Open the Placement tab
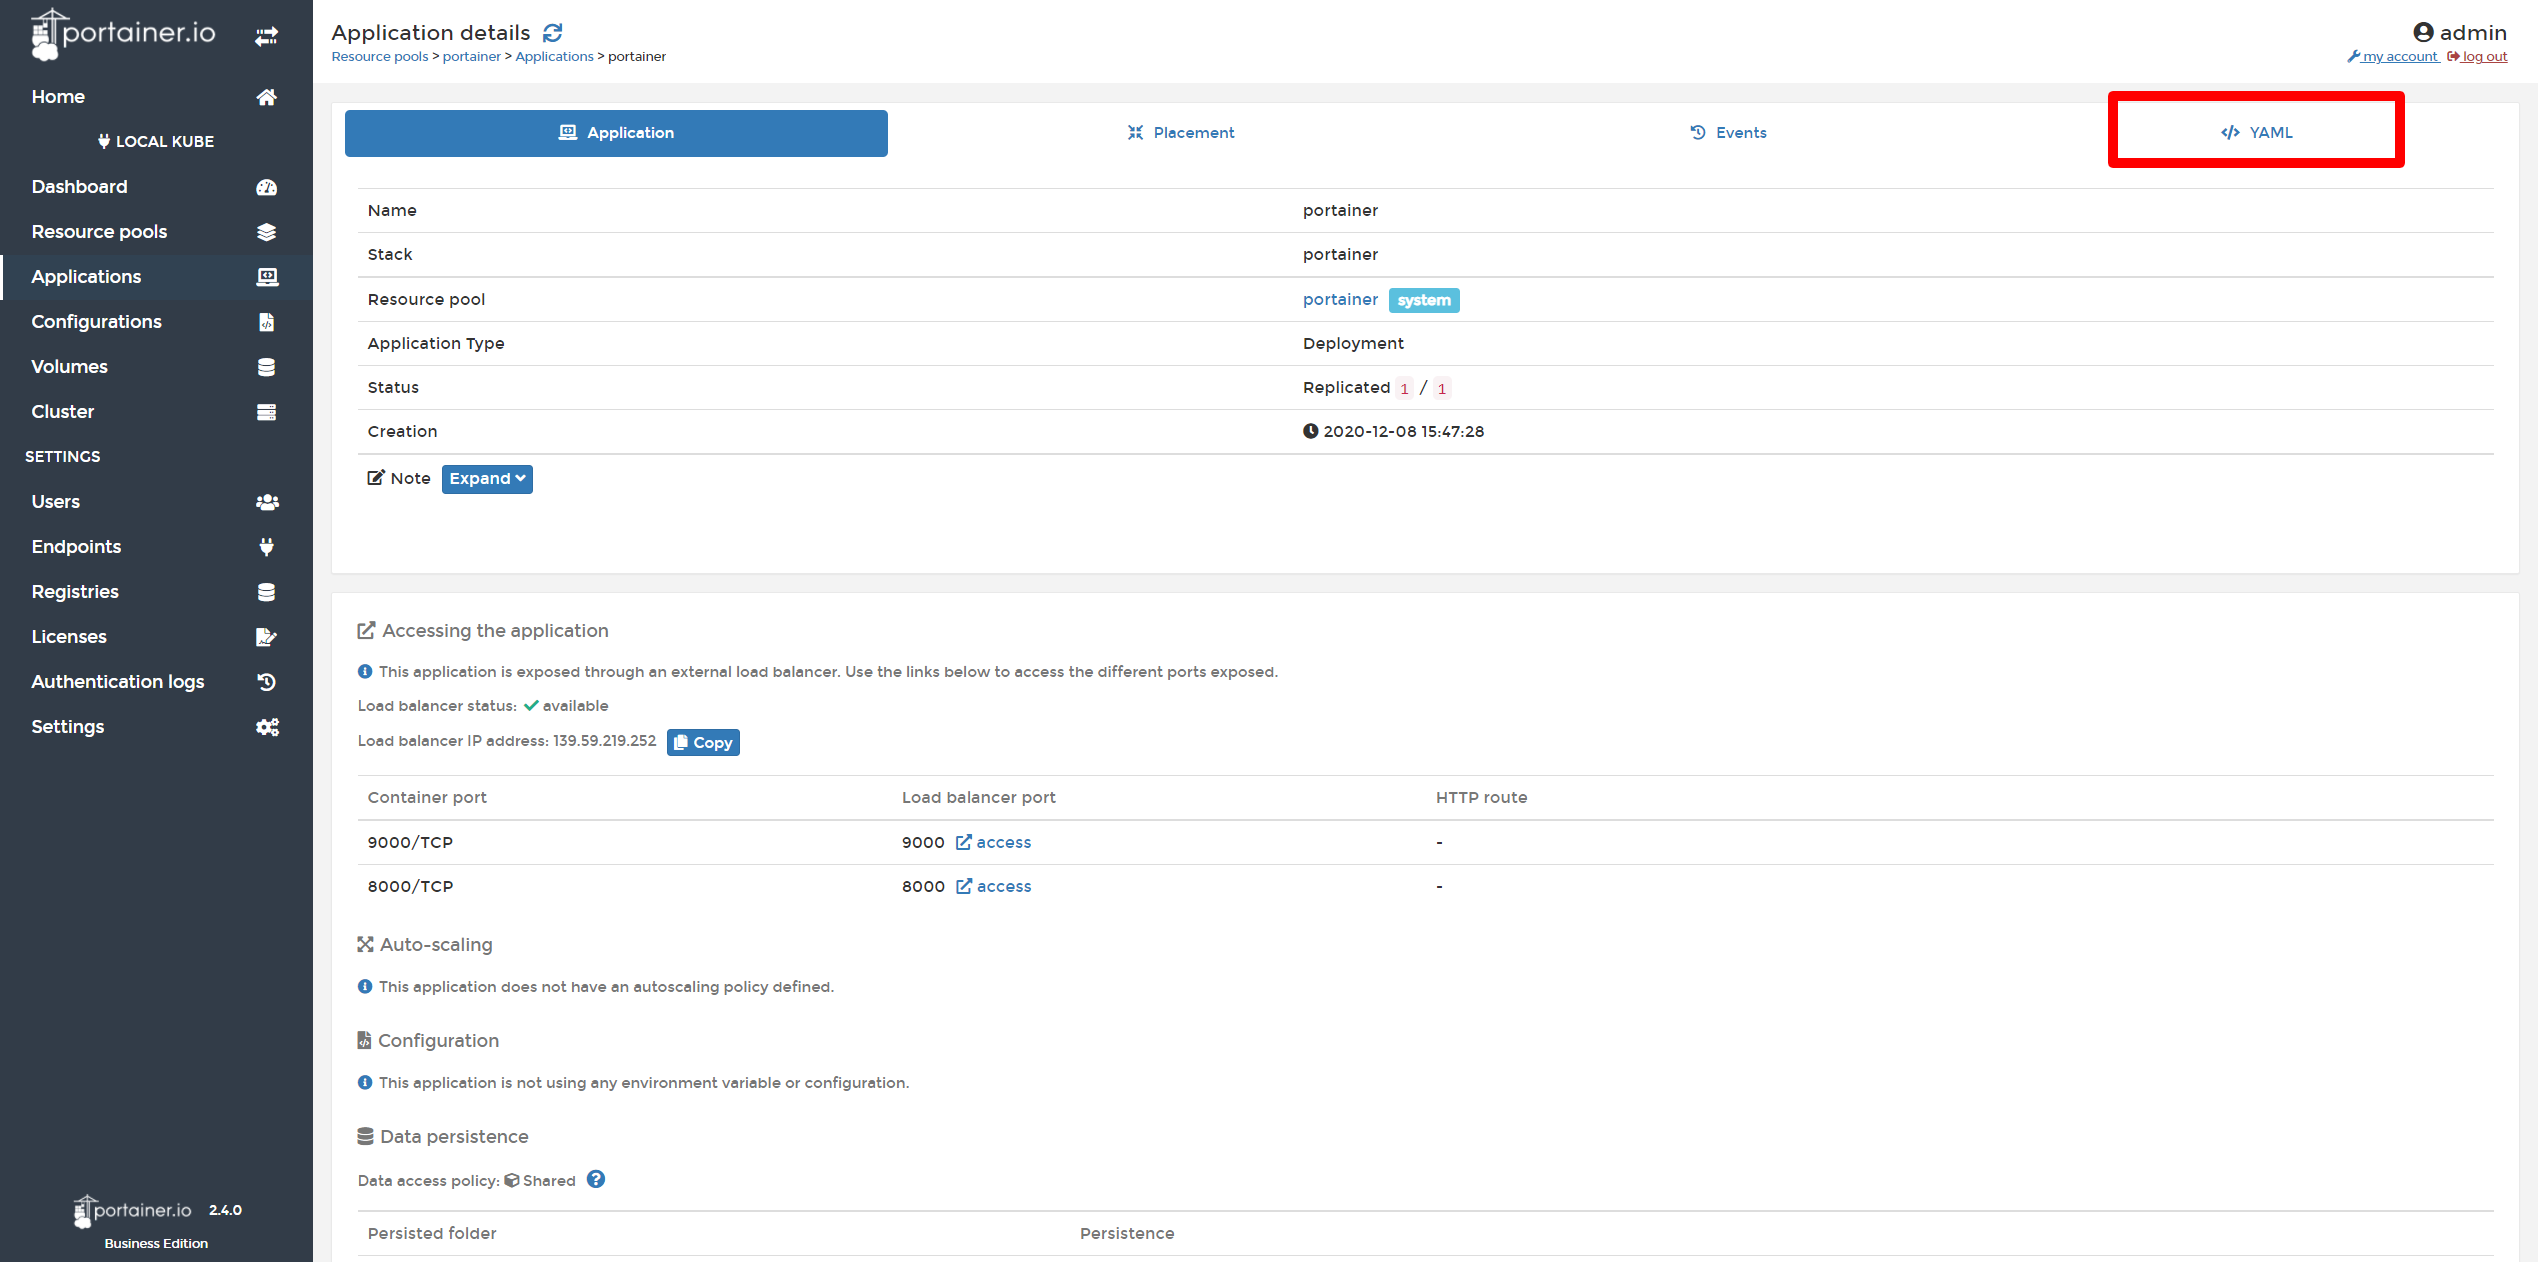Viewport: 2538px width, 1262px height. (x=1180, y=133)
